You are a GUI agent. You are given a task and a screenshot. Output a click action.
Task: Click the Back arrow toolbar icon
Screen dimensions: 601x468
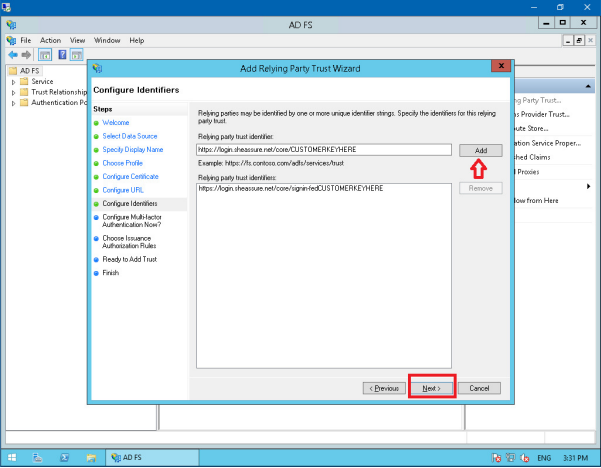point(11,54)
